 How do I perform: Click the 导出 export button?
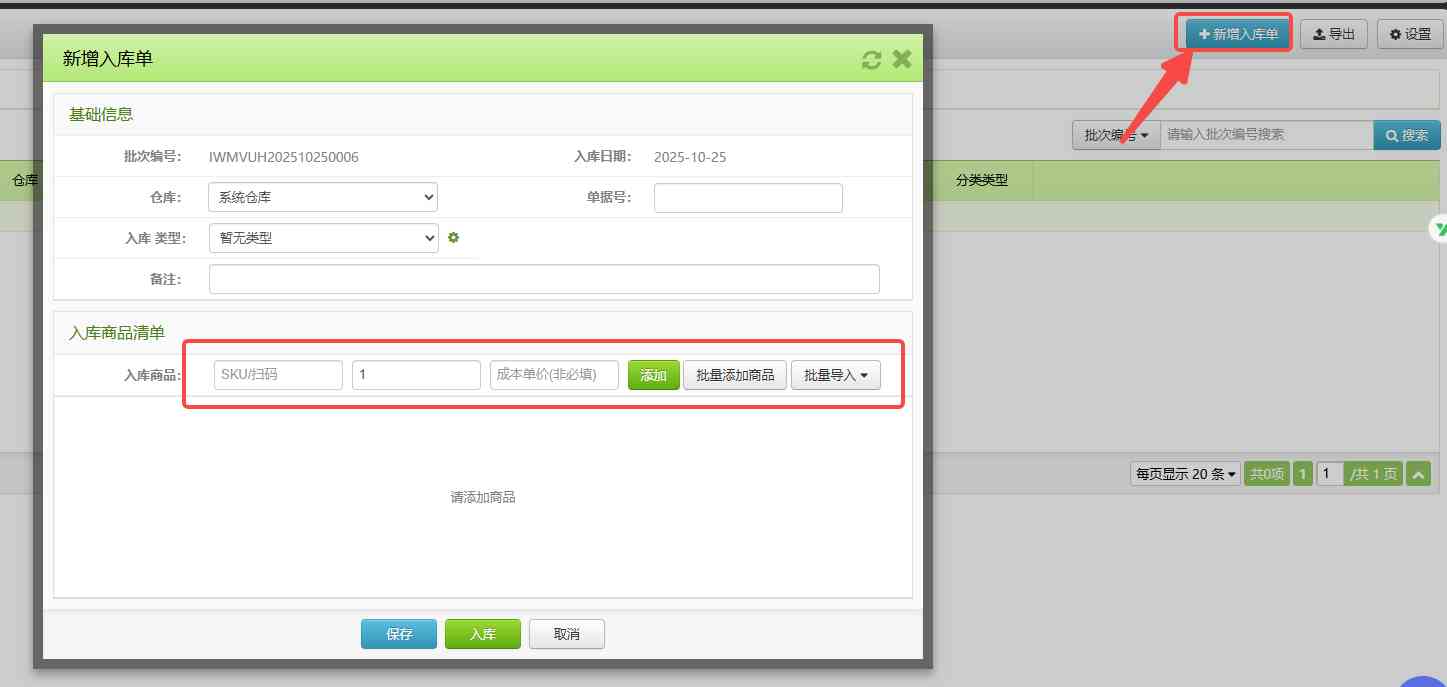1333,34
